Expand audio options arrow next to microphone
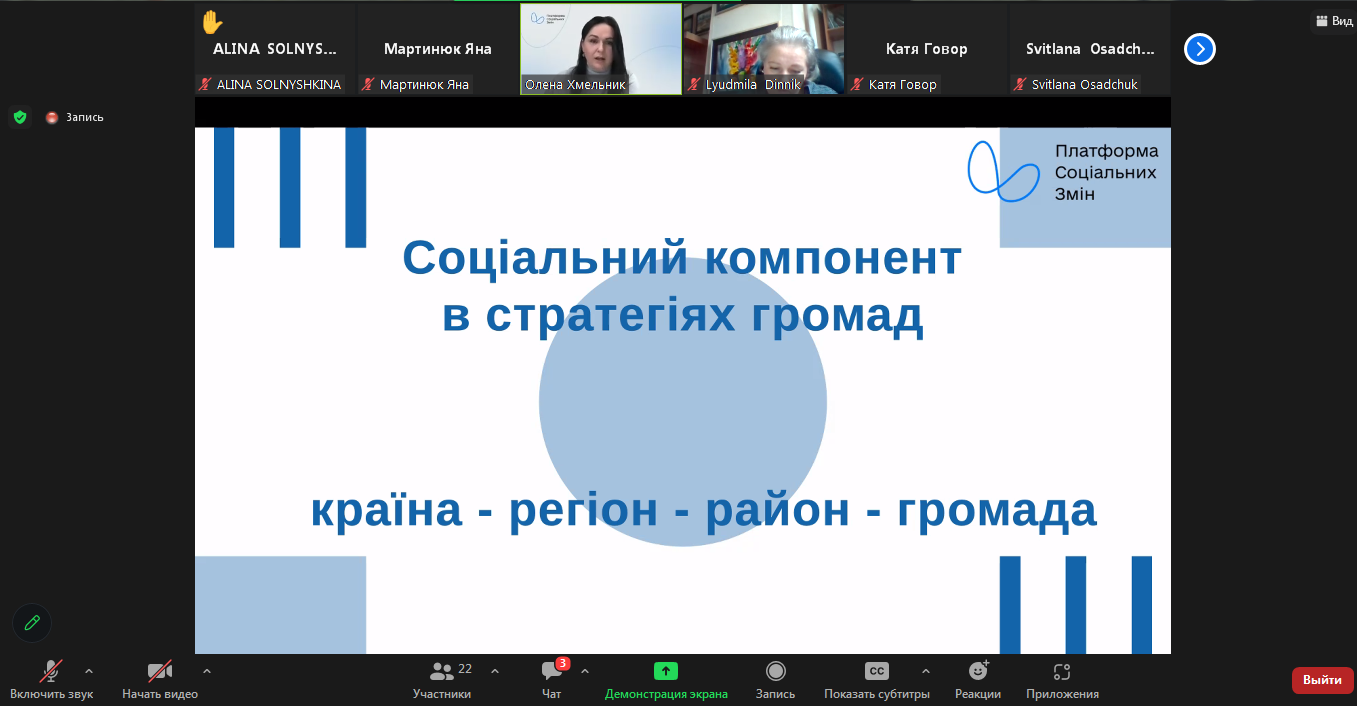This screenshot has width=1357, height=706. [89, 671]
